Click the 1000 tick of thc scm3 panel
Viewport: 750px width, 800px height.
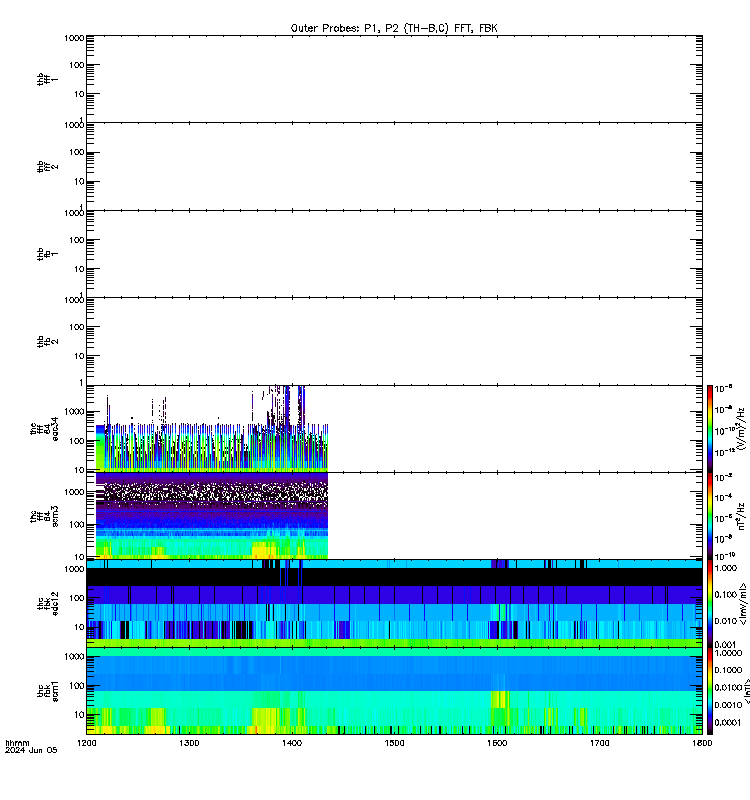tap(74, 492)
